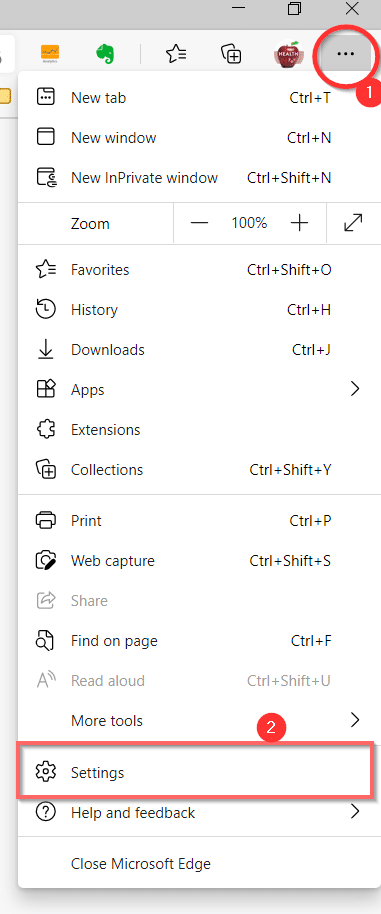
Task: Click the Evernote elephant extension icon
Action: coord(105,54)
